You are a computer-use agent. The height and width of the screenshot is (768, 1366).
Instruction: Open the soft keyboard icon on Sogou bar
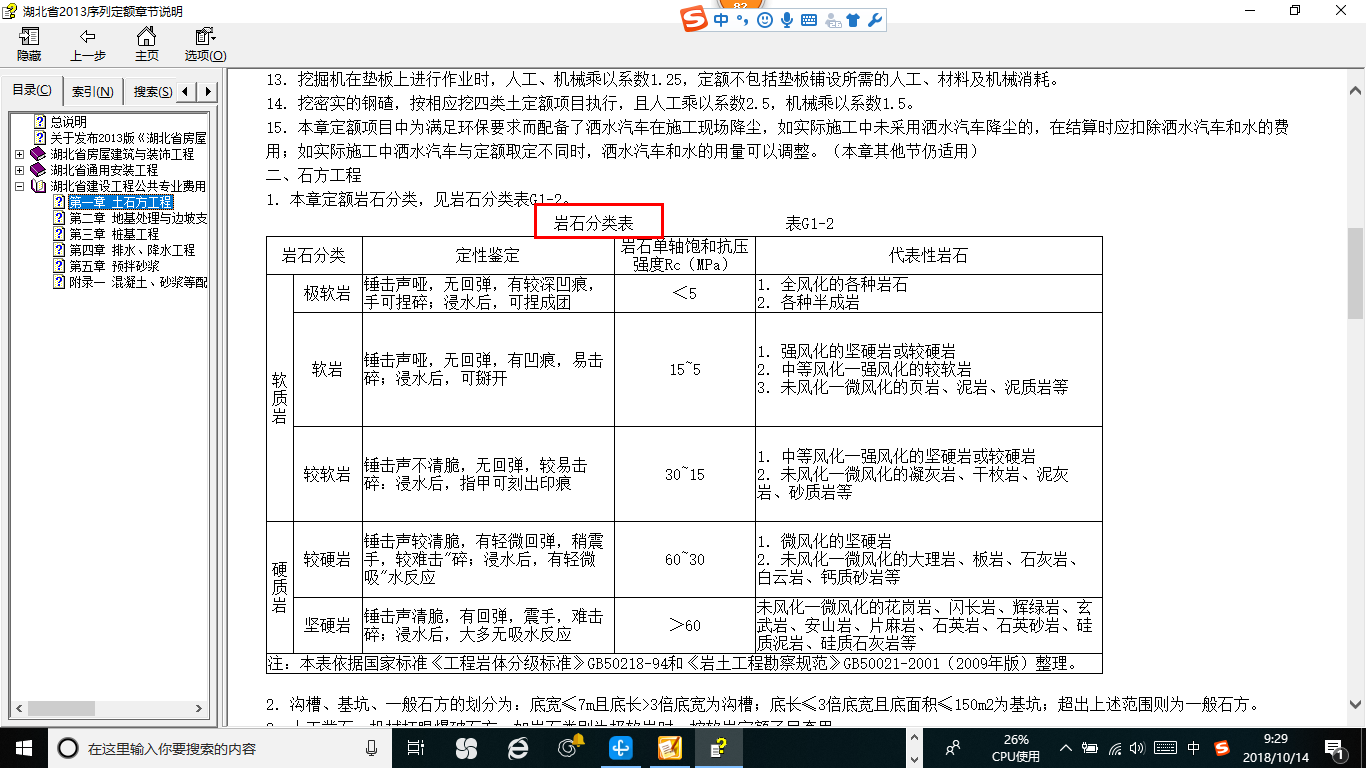pos(809,20)
